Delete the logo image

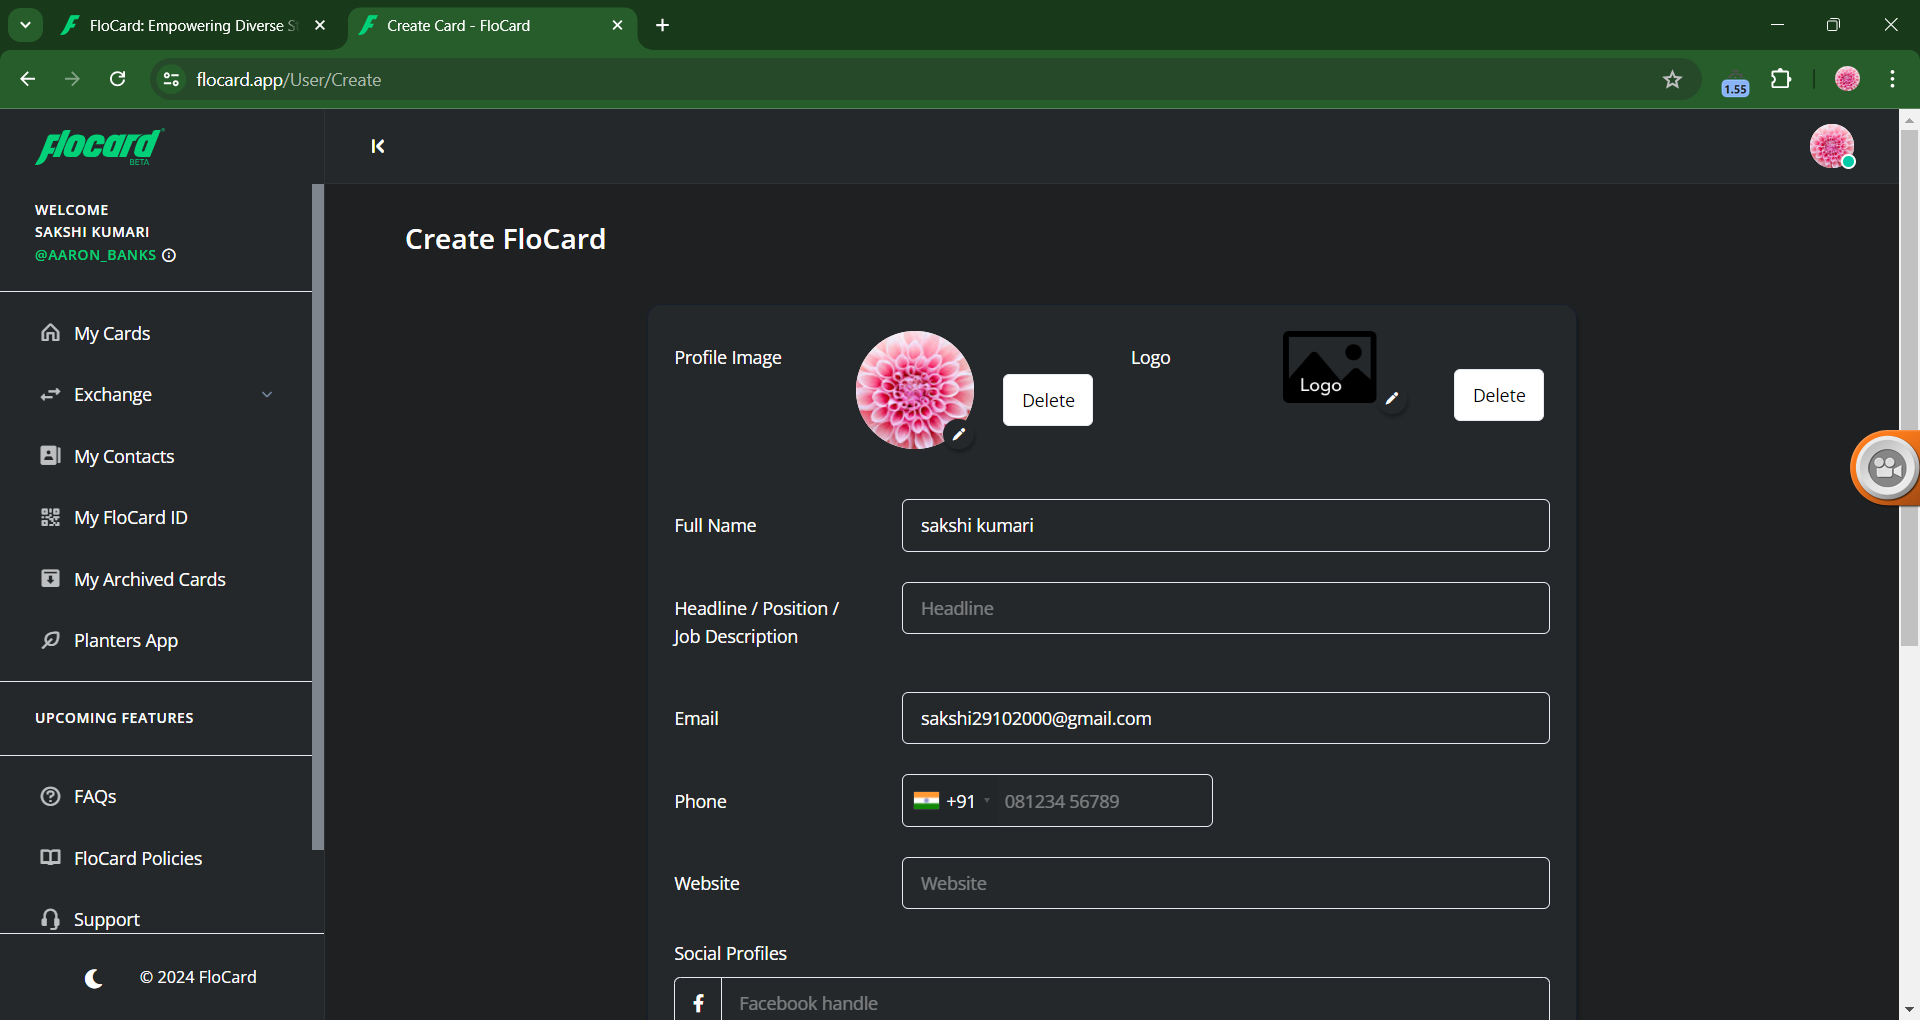1498,395
